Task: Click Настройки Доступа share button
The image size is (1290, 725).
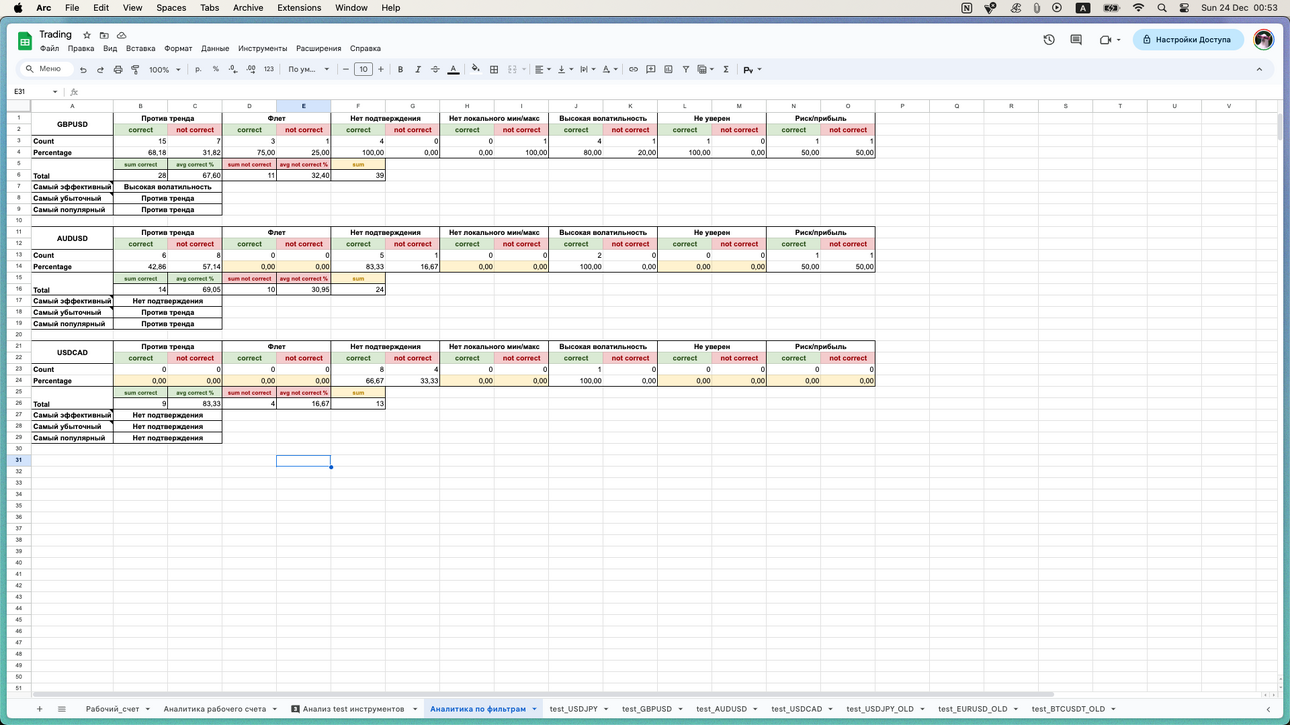Action: [x=1188, y=40]
